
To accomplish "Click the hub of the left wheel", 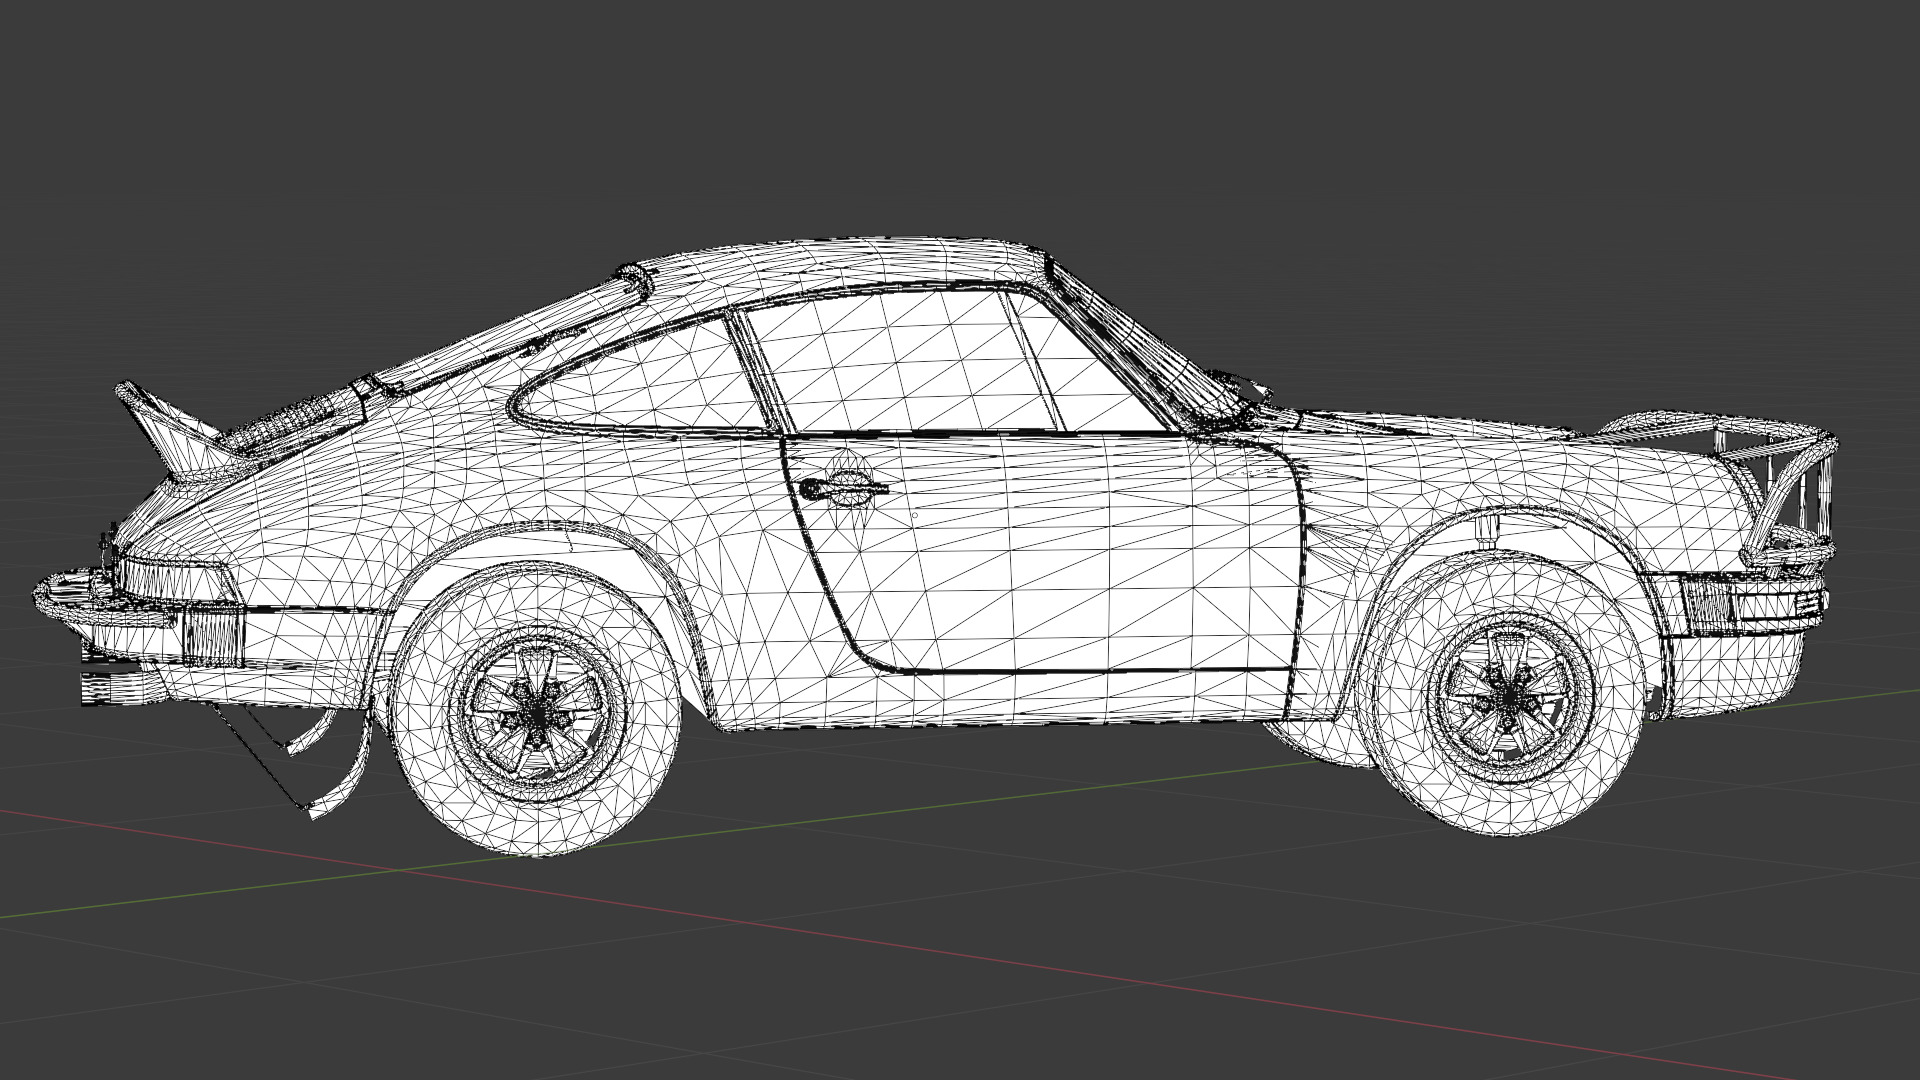I will [540, 712].
